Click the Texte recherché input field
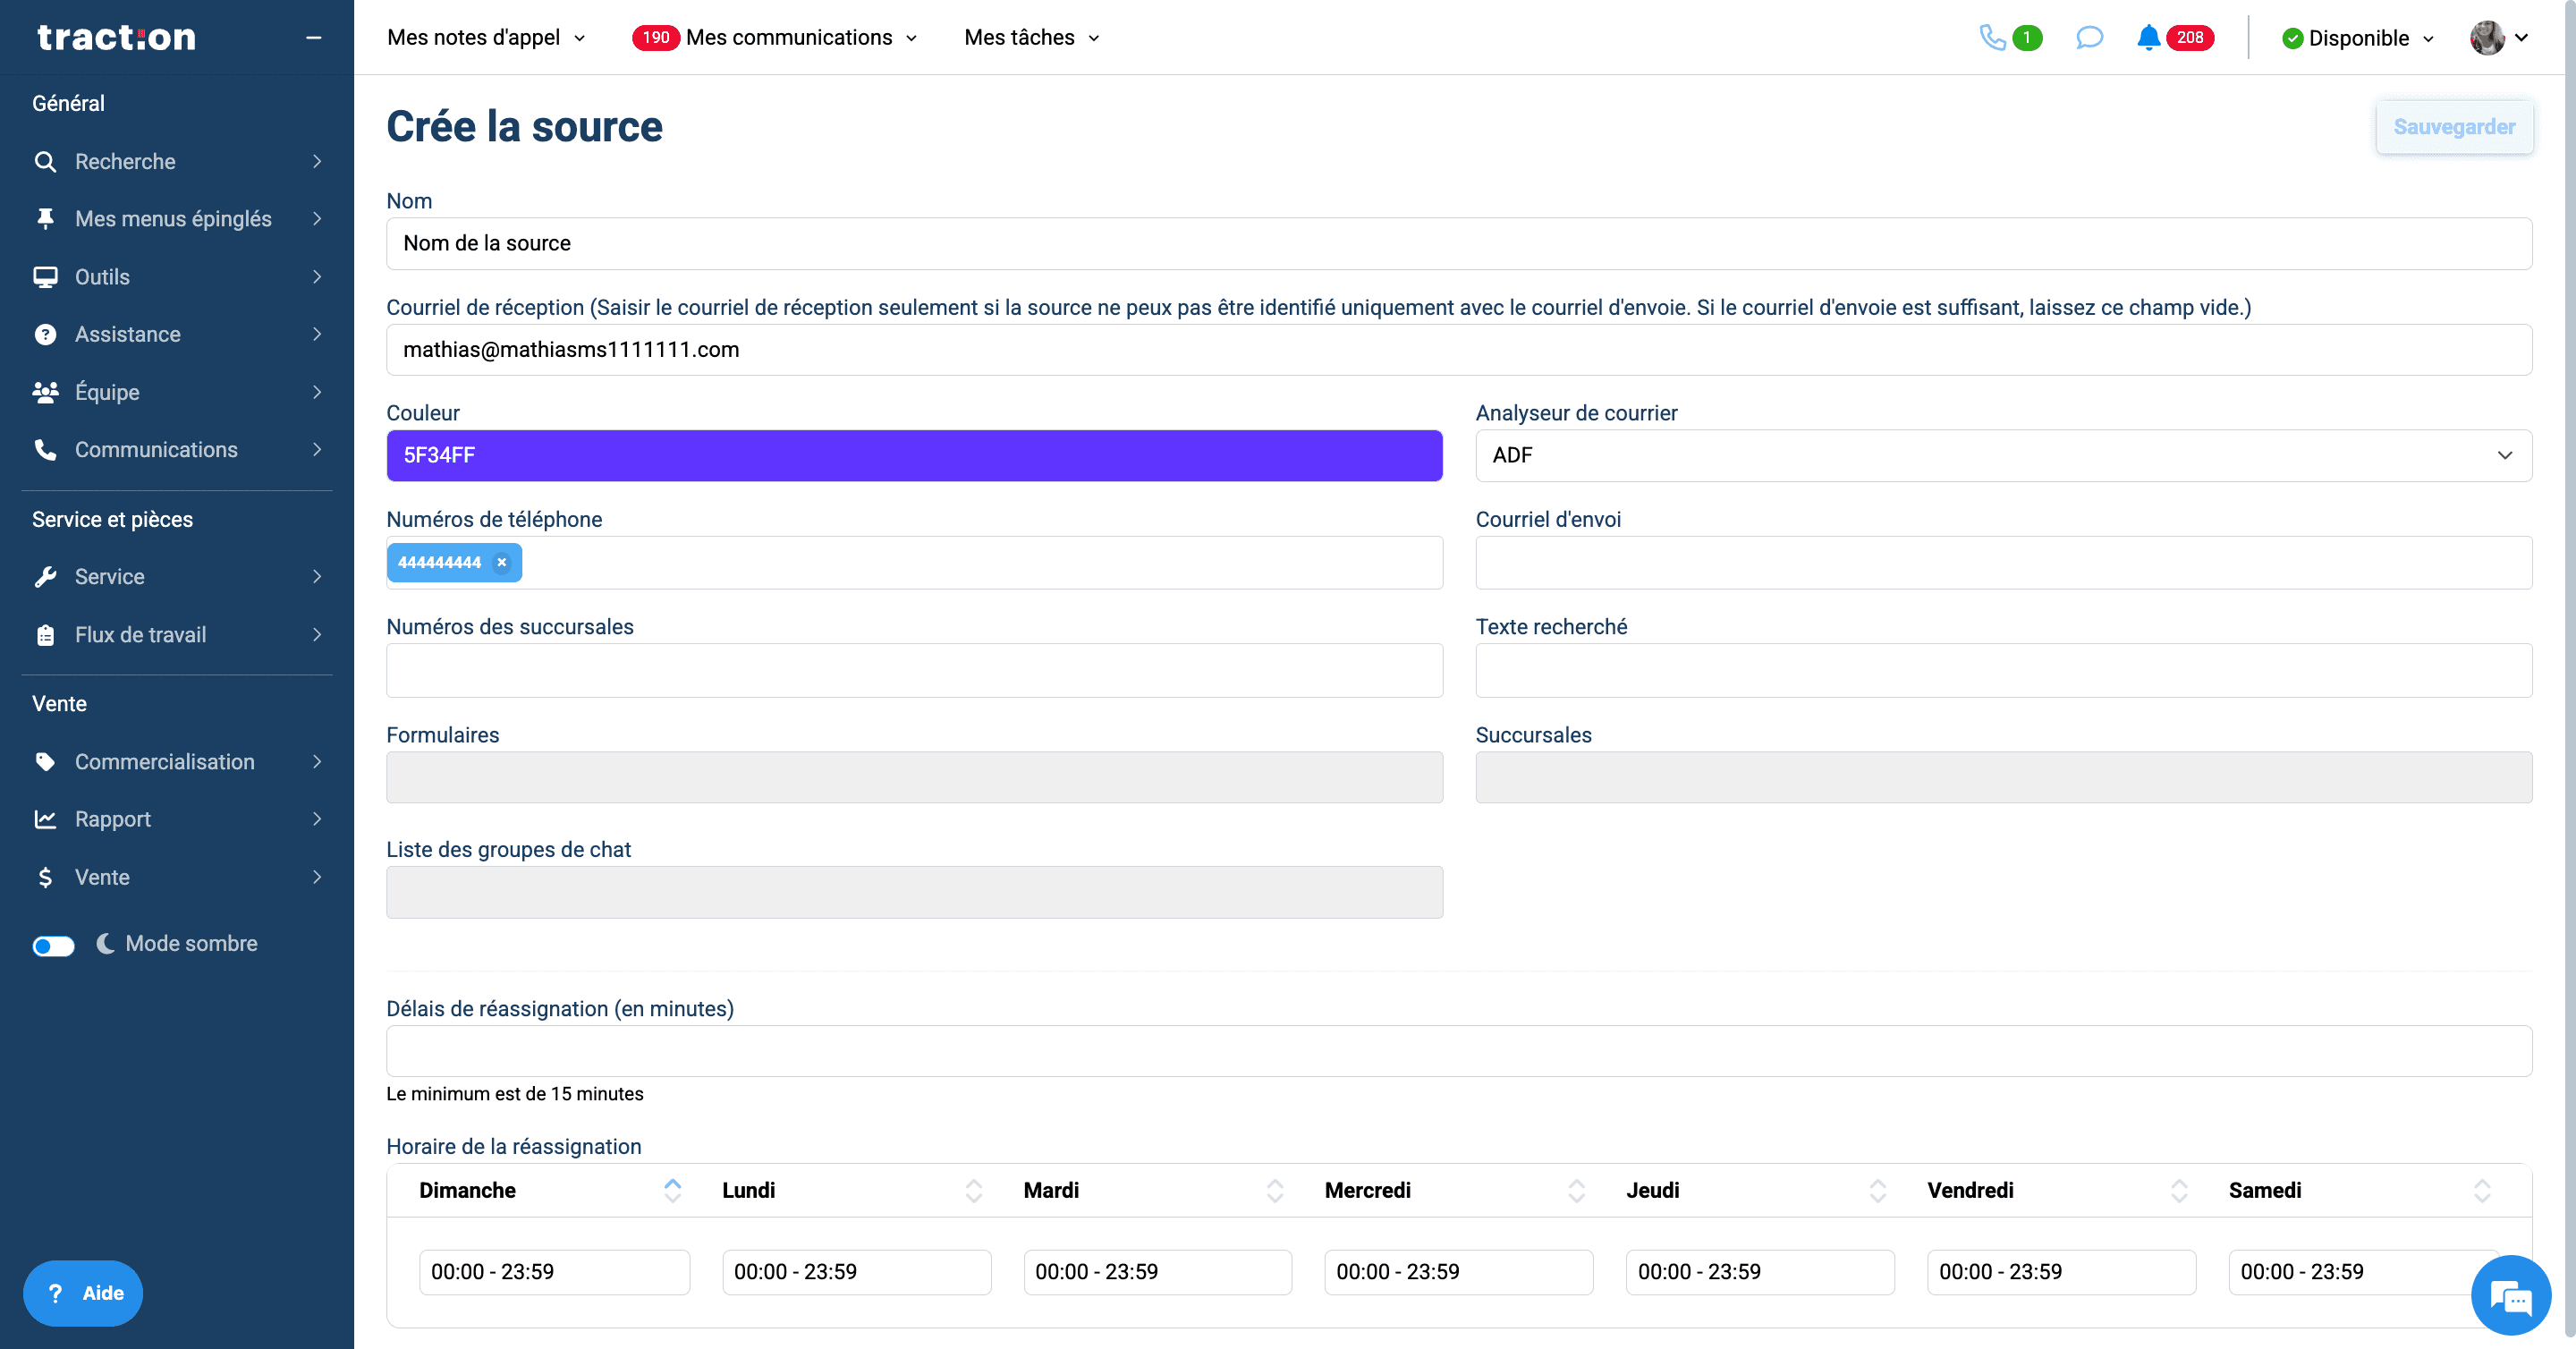 coord(2003,671)
